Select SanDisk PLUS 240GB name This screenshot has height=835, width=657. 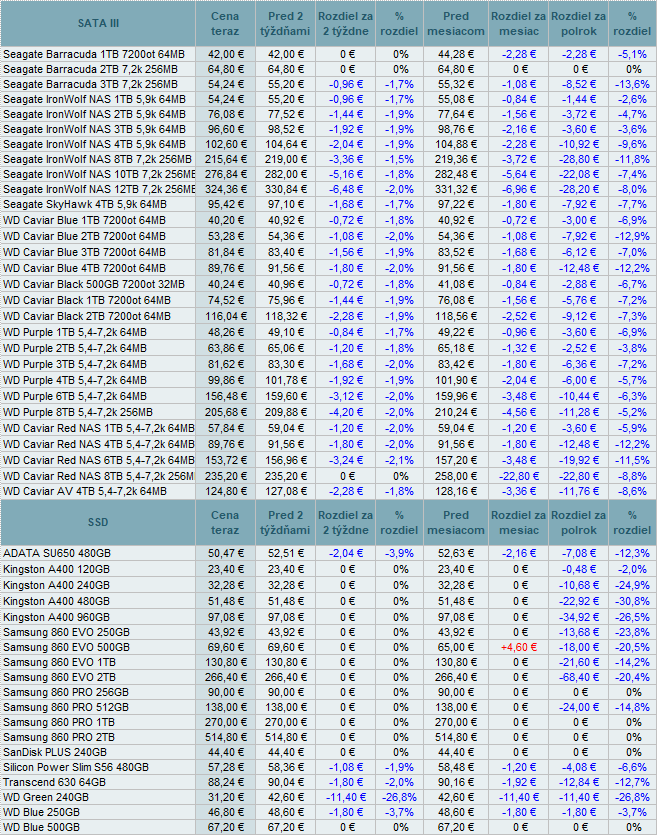[55, 752]
